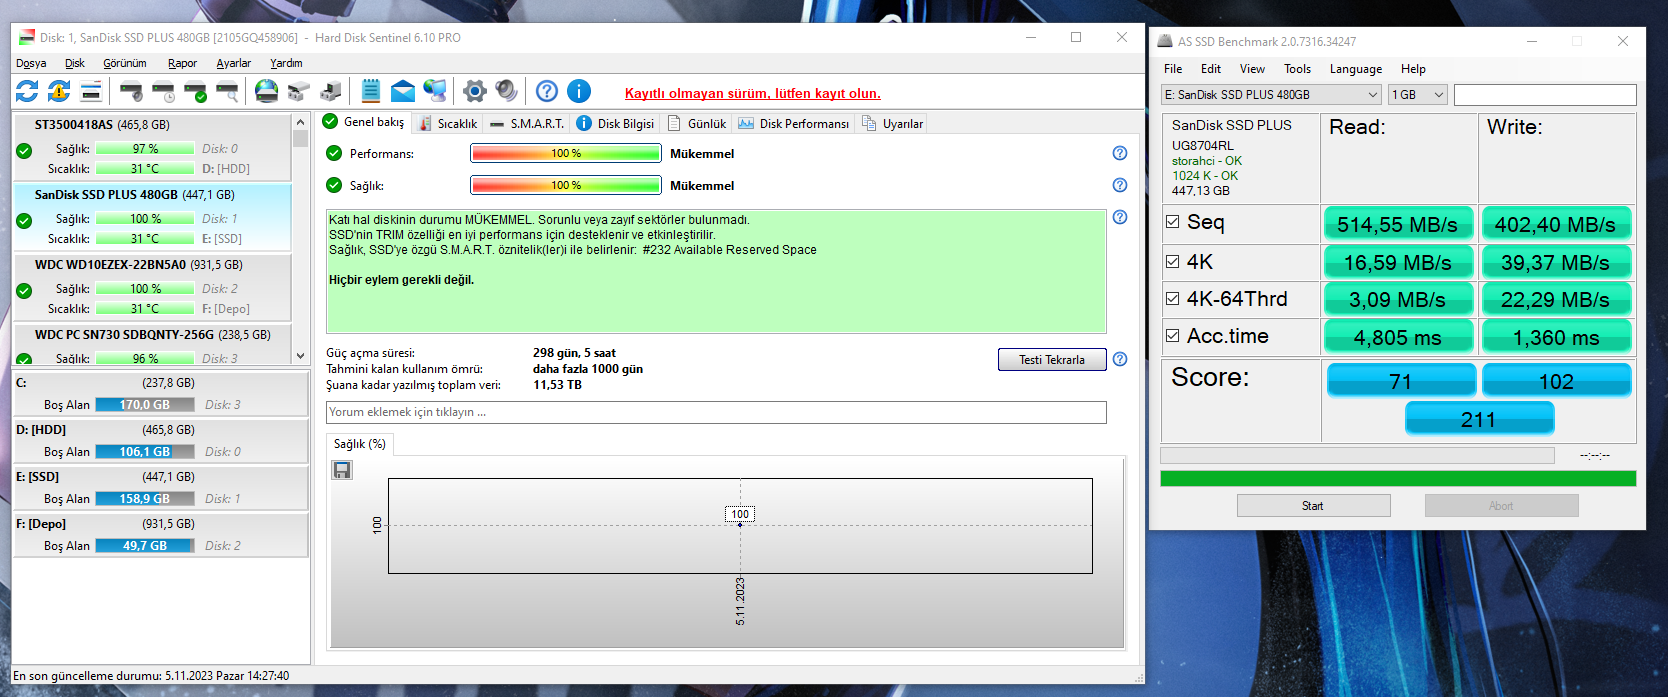The width and height of the screenshot is (1668, 697).
Task: Switch to the Disk Bilgisi tab
Action: coord(615,123)
